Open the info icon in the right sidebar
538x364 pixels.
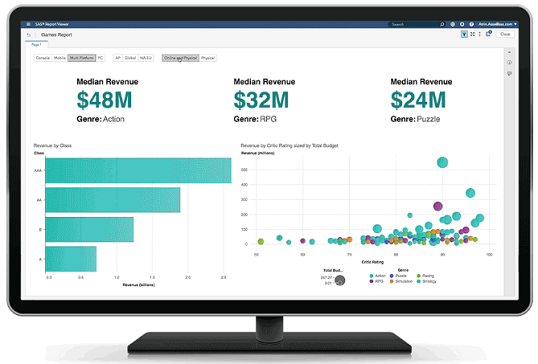pos(510,62)
